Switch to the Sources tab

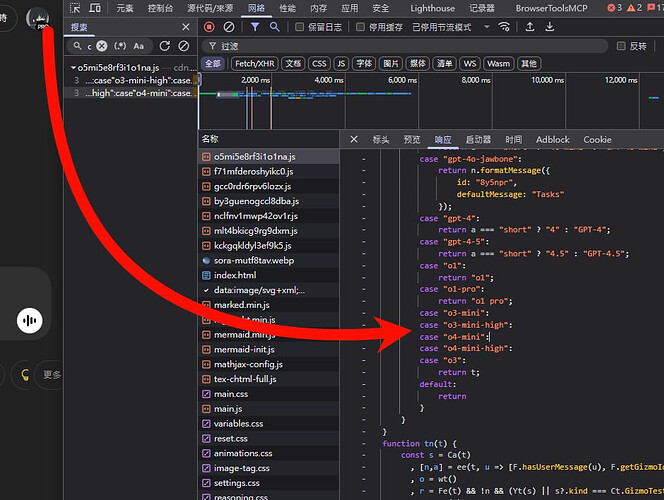pyautogui.click(x=210, y=8)
